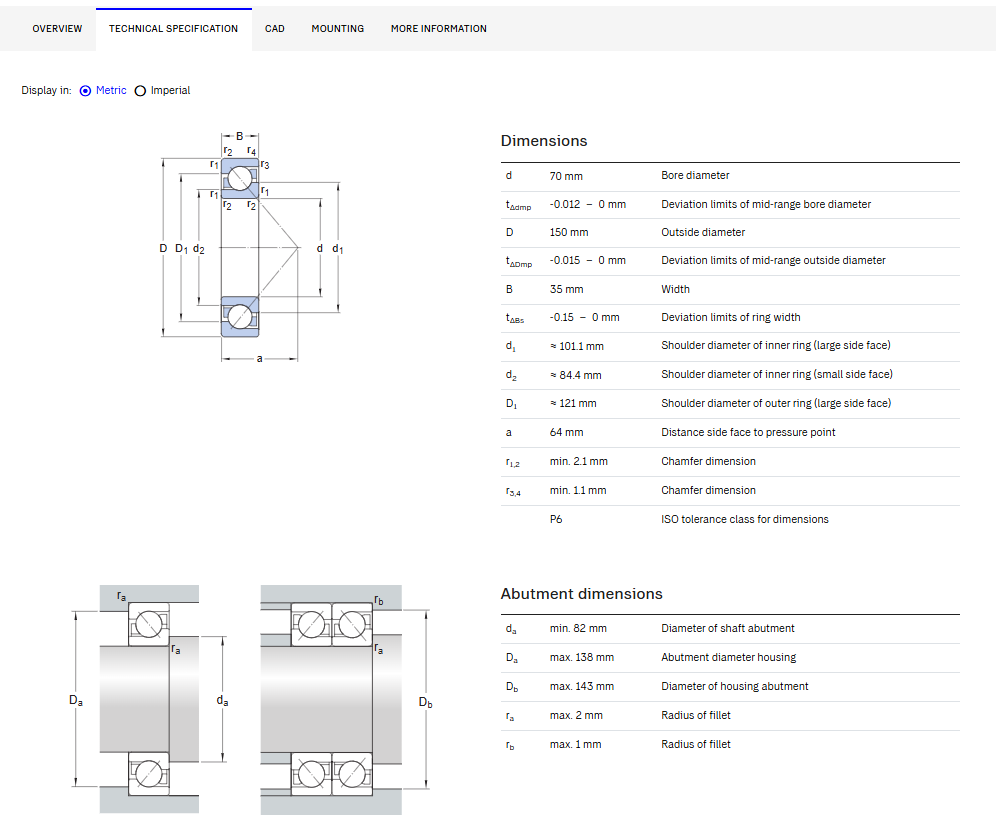Click the Display in: label
The image size is (996, 825).
click(x=46, y=90)
